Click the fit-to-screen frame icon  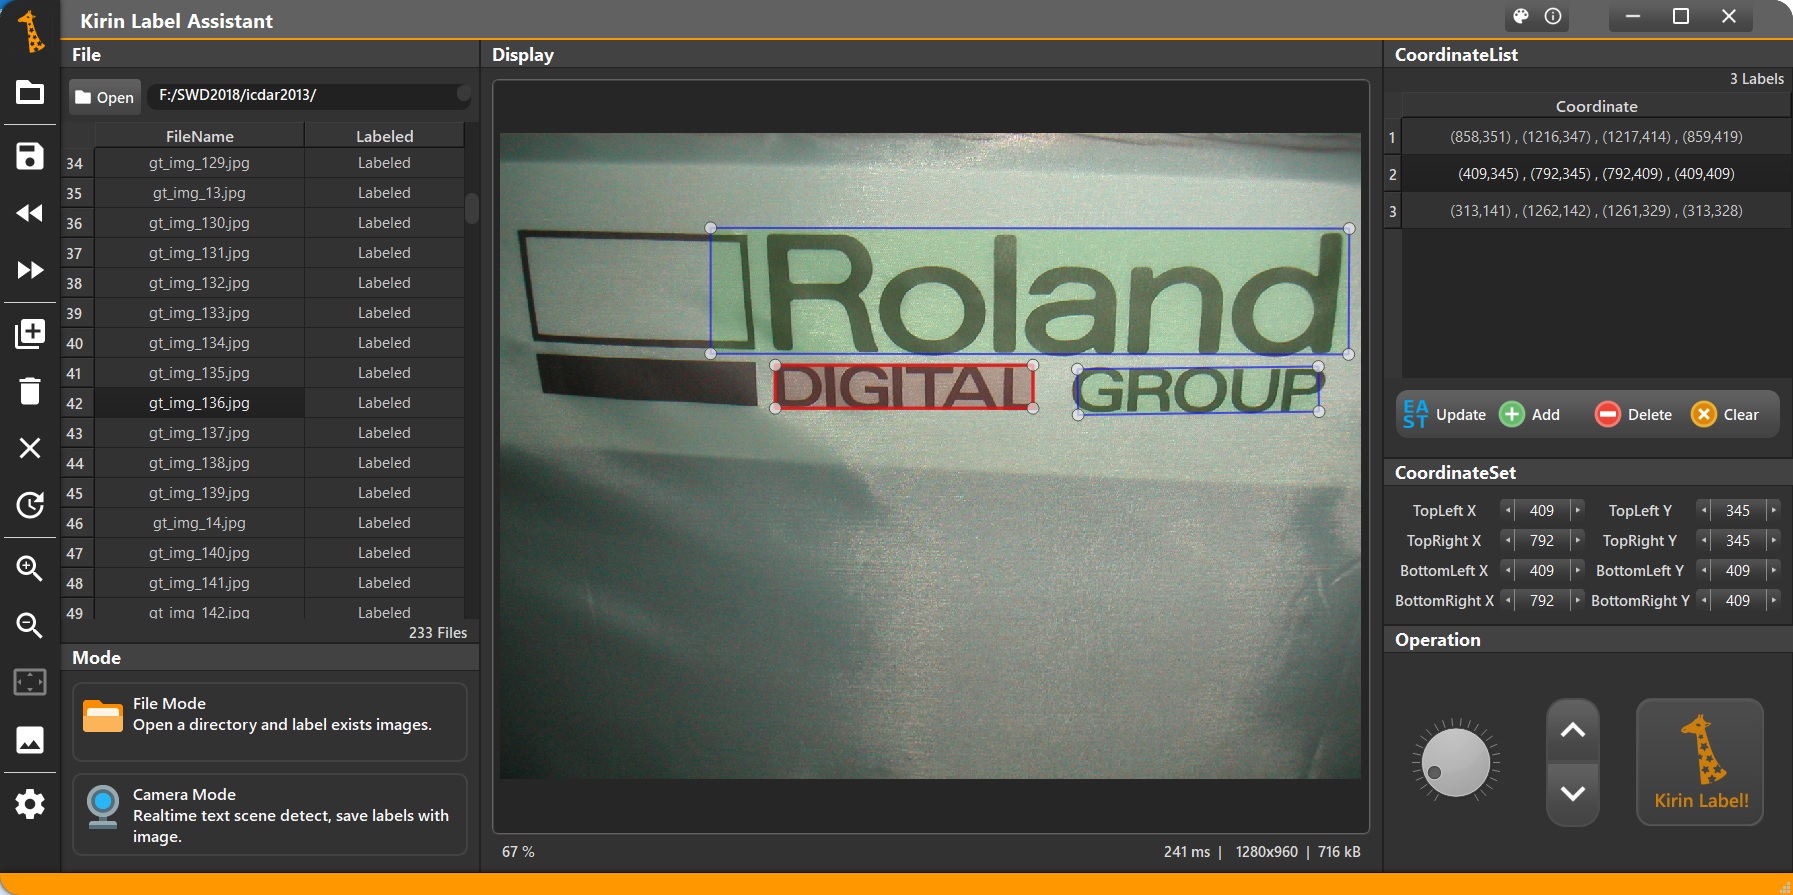tap(30, 682)
